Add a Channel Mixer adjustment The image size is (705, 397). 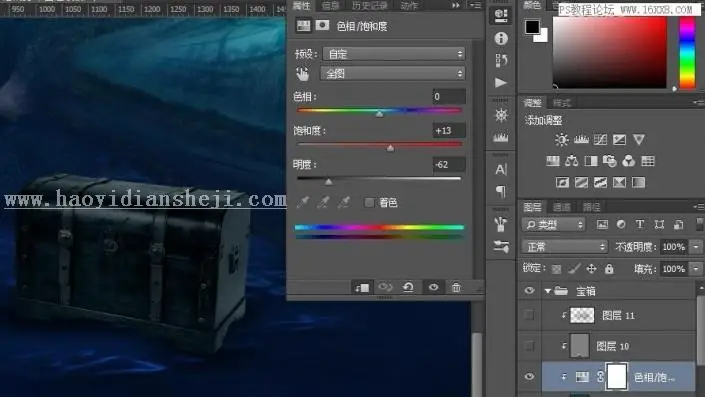(x=629, y=161)
